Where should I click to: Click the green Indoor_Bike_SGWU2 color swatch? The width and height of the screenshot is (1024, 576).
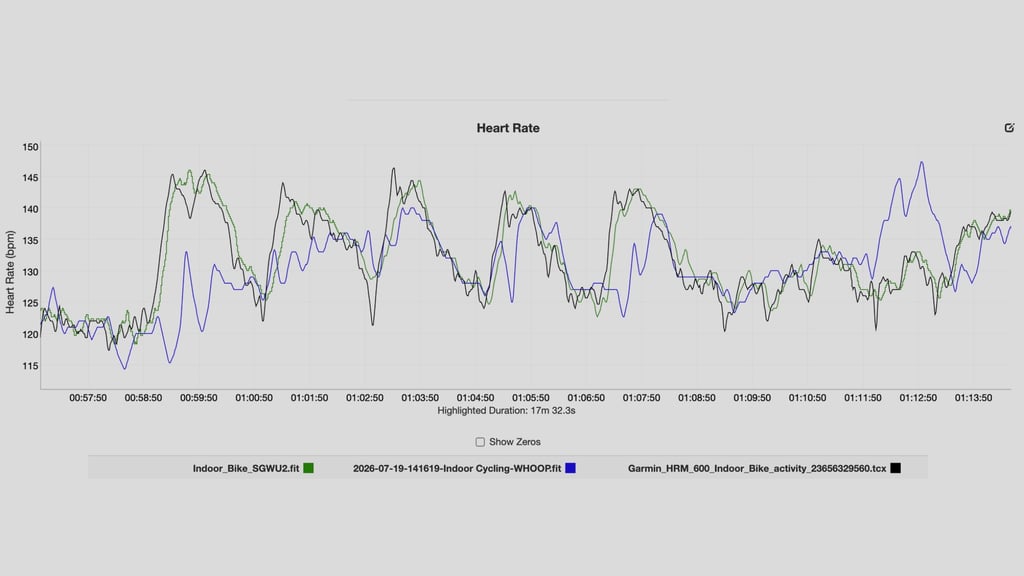coord(308,468)
